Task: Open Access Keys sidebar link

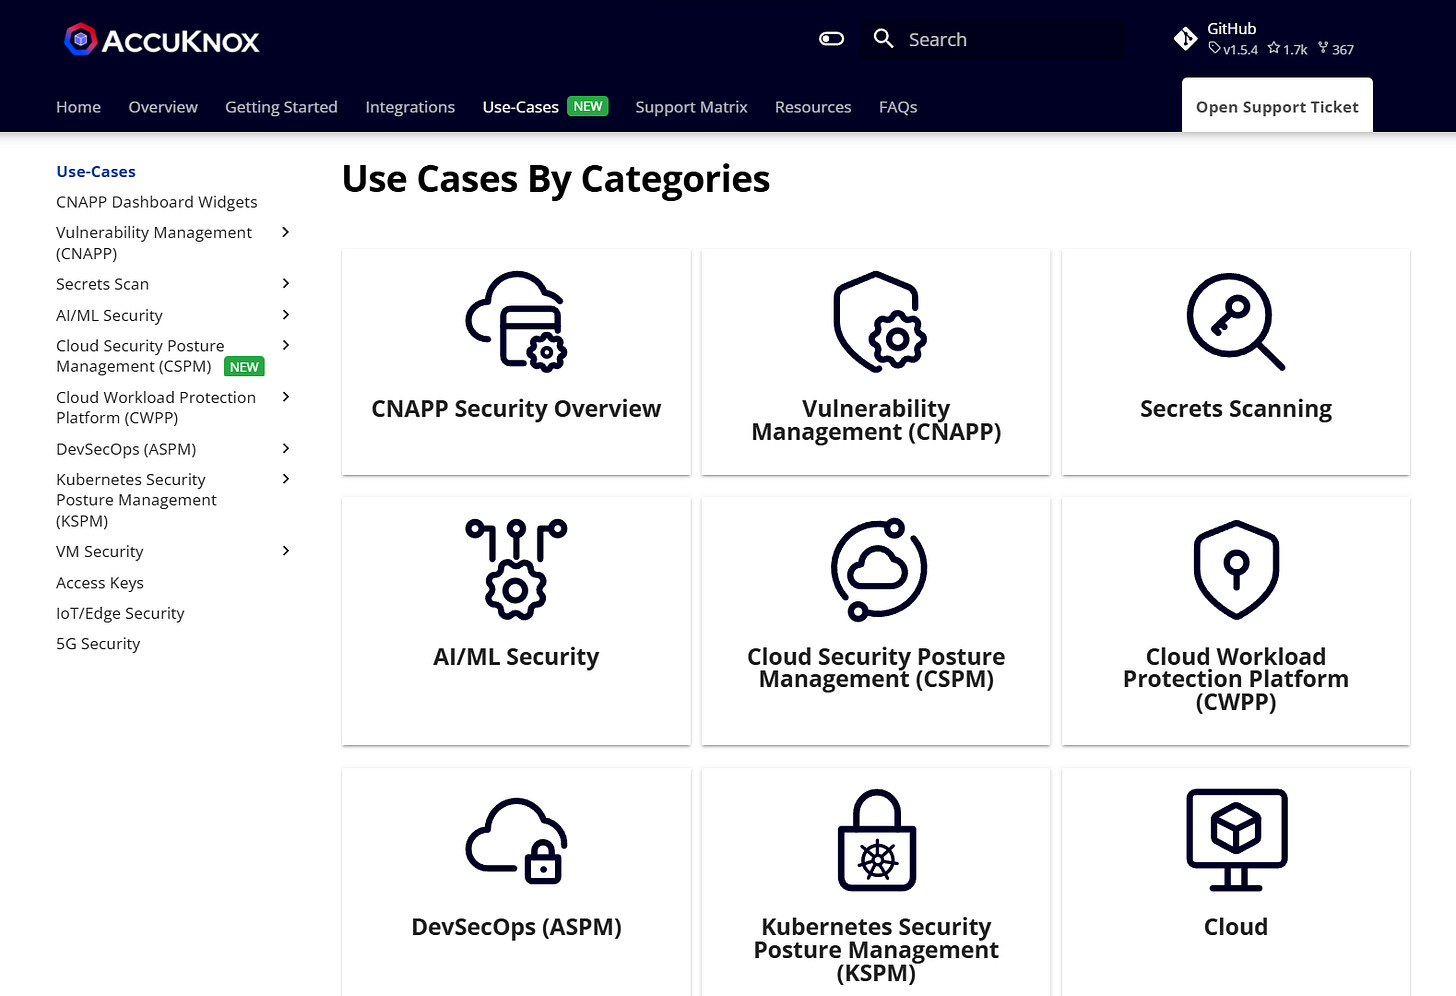Action: [x=100, y=583]
